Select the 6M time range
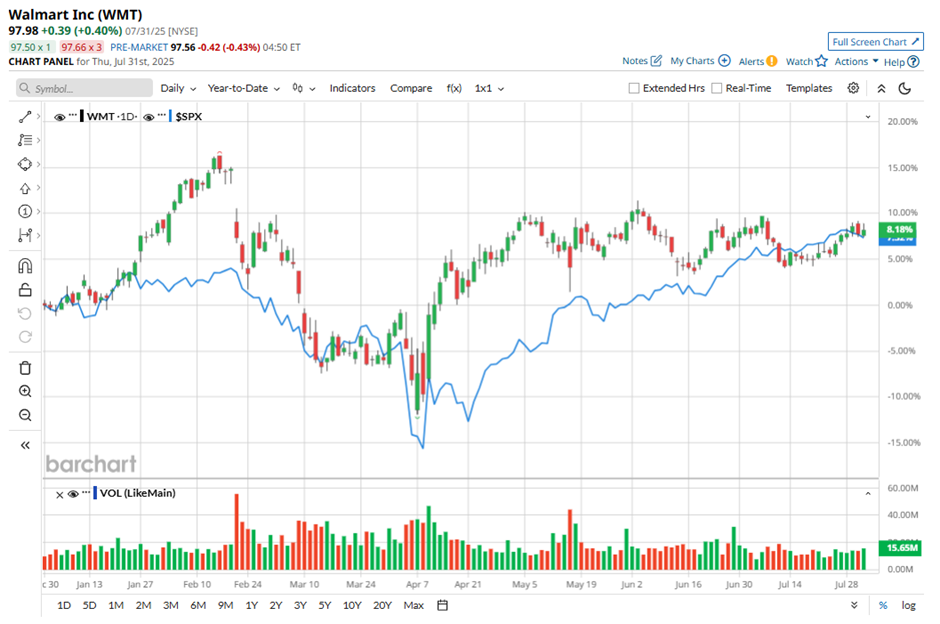 point(198,605)
